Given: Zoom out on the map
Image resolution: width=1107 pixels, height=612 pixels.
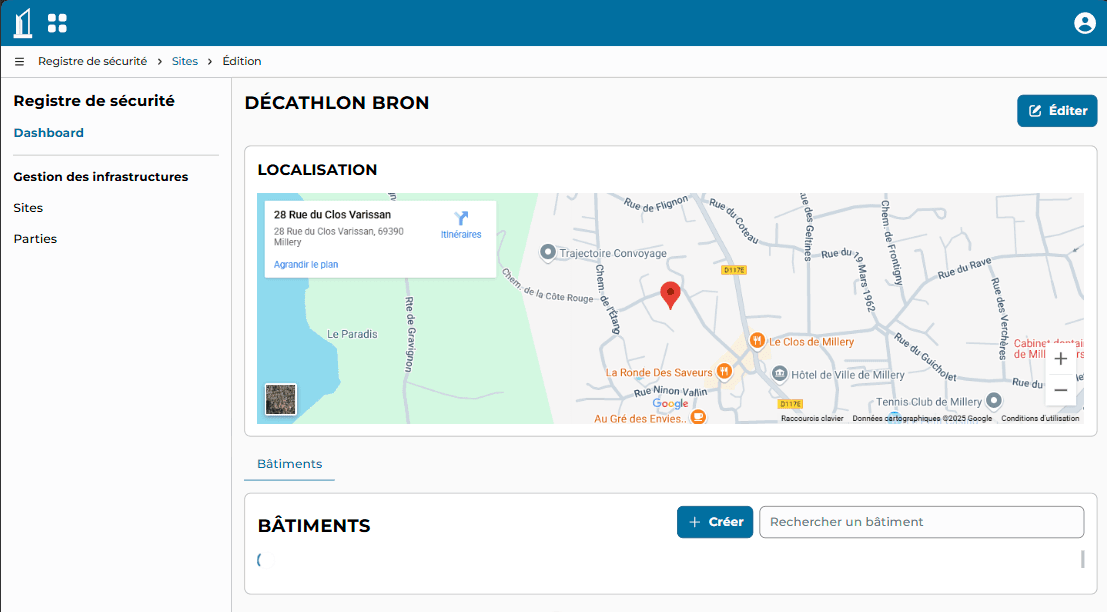Looking at the screenshot, I should tap(1060, 390).
